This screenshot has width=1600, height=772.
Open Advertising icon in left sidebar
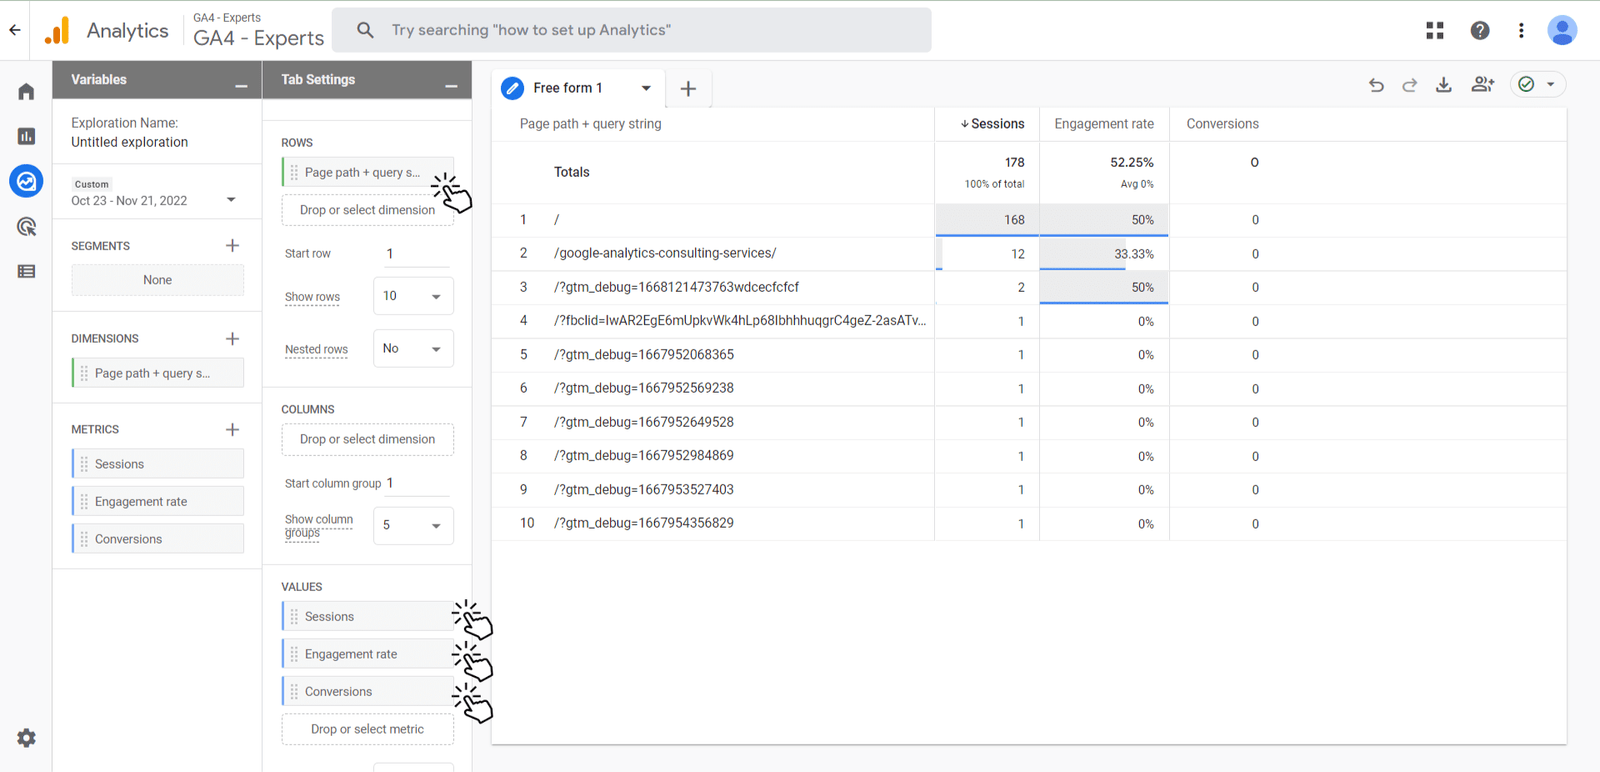click(x=27, y=227)
